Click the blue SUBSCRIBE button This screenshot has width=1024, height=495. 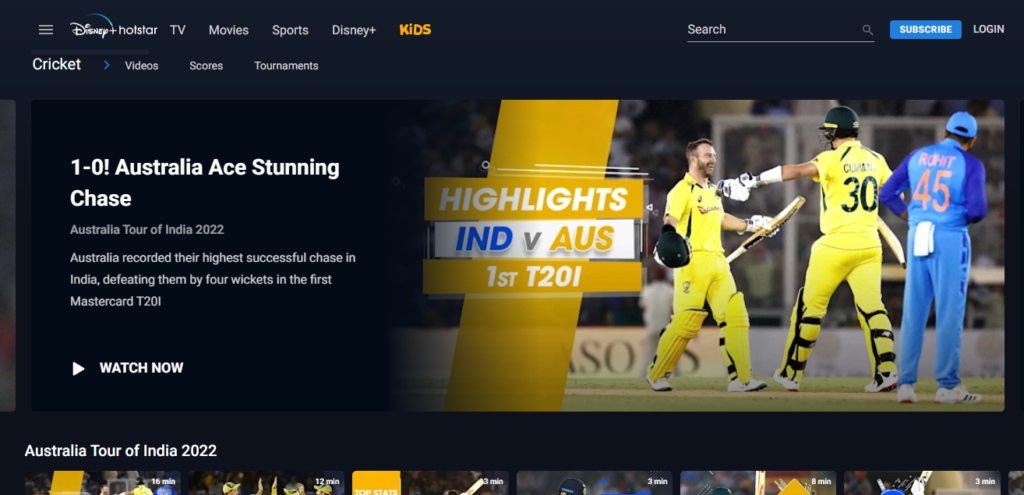925,29
